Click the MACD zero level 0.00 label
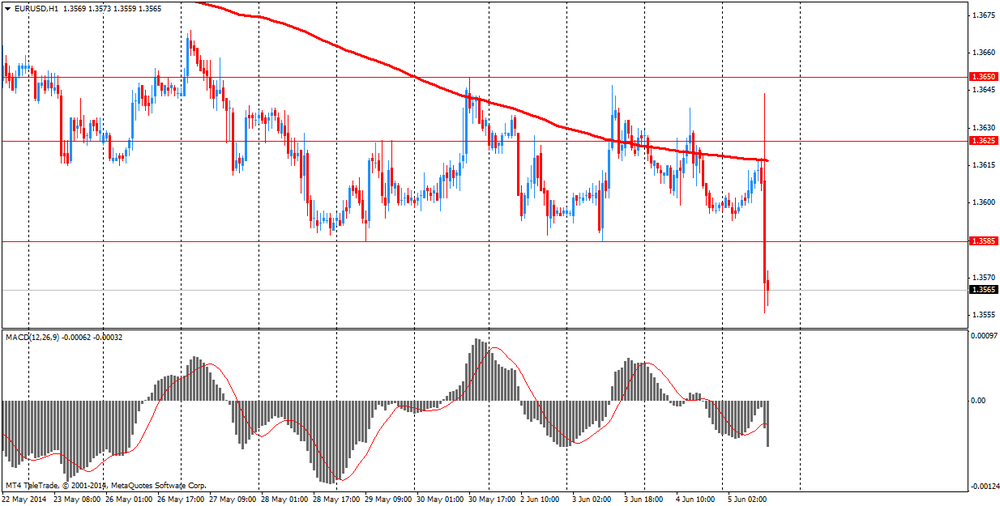The image size is (1000, 506). [977, 401]
